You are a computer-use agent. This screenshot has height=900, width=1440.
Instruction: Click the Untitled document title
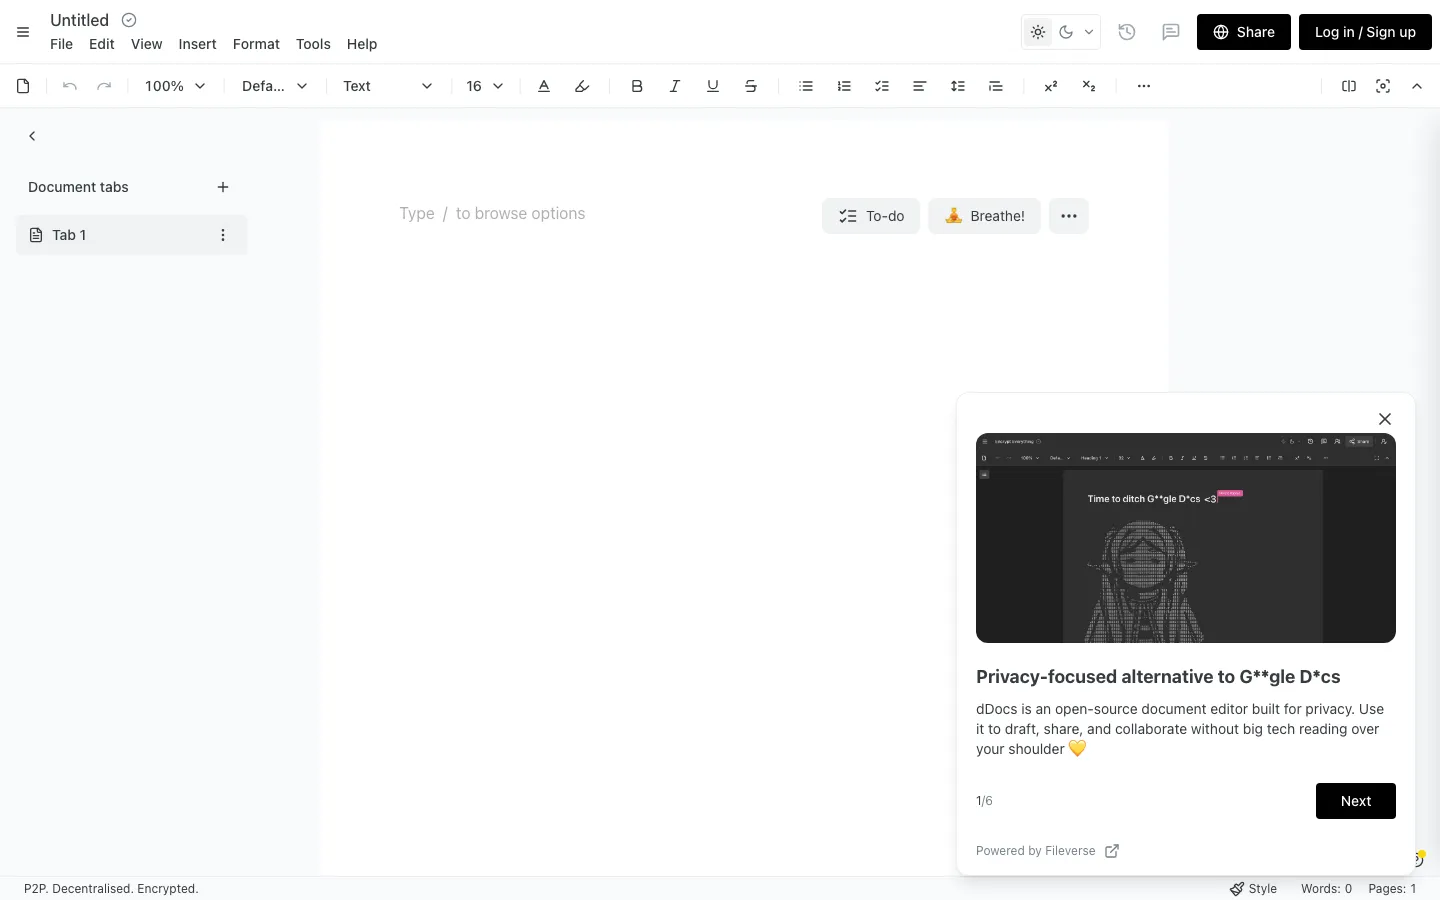pyautogui.click(x=80, y=20)
